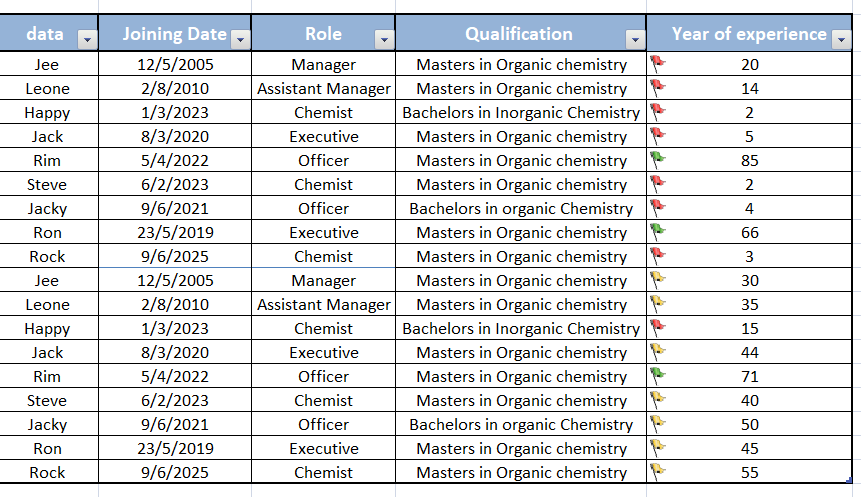Click the red flag icon beside 20

(x=657, y=64)
